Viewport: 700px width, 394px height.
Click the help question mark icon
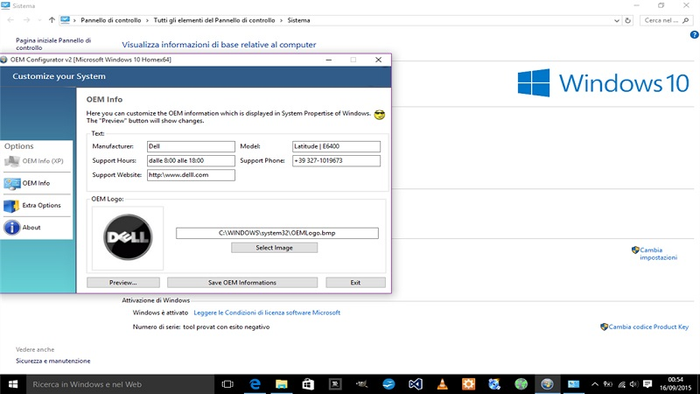[694, 35]
